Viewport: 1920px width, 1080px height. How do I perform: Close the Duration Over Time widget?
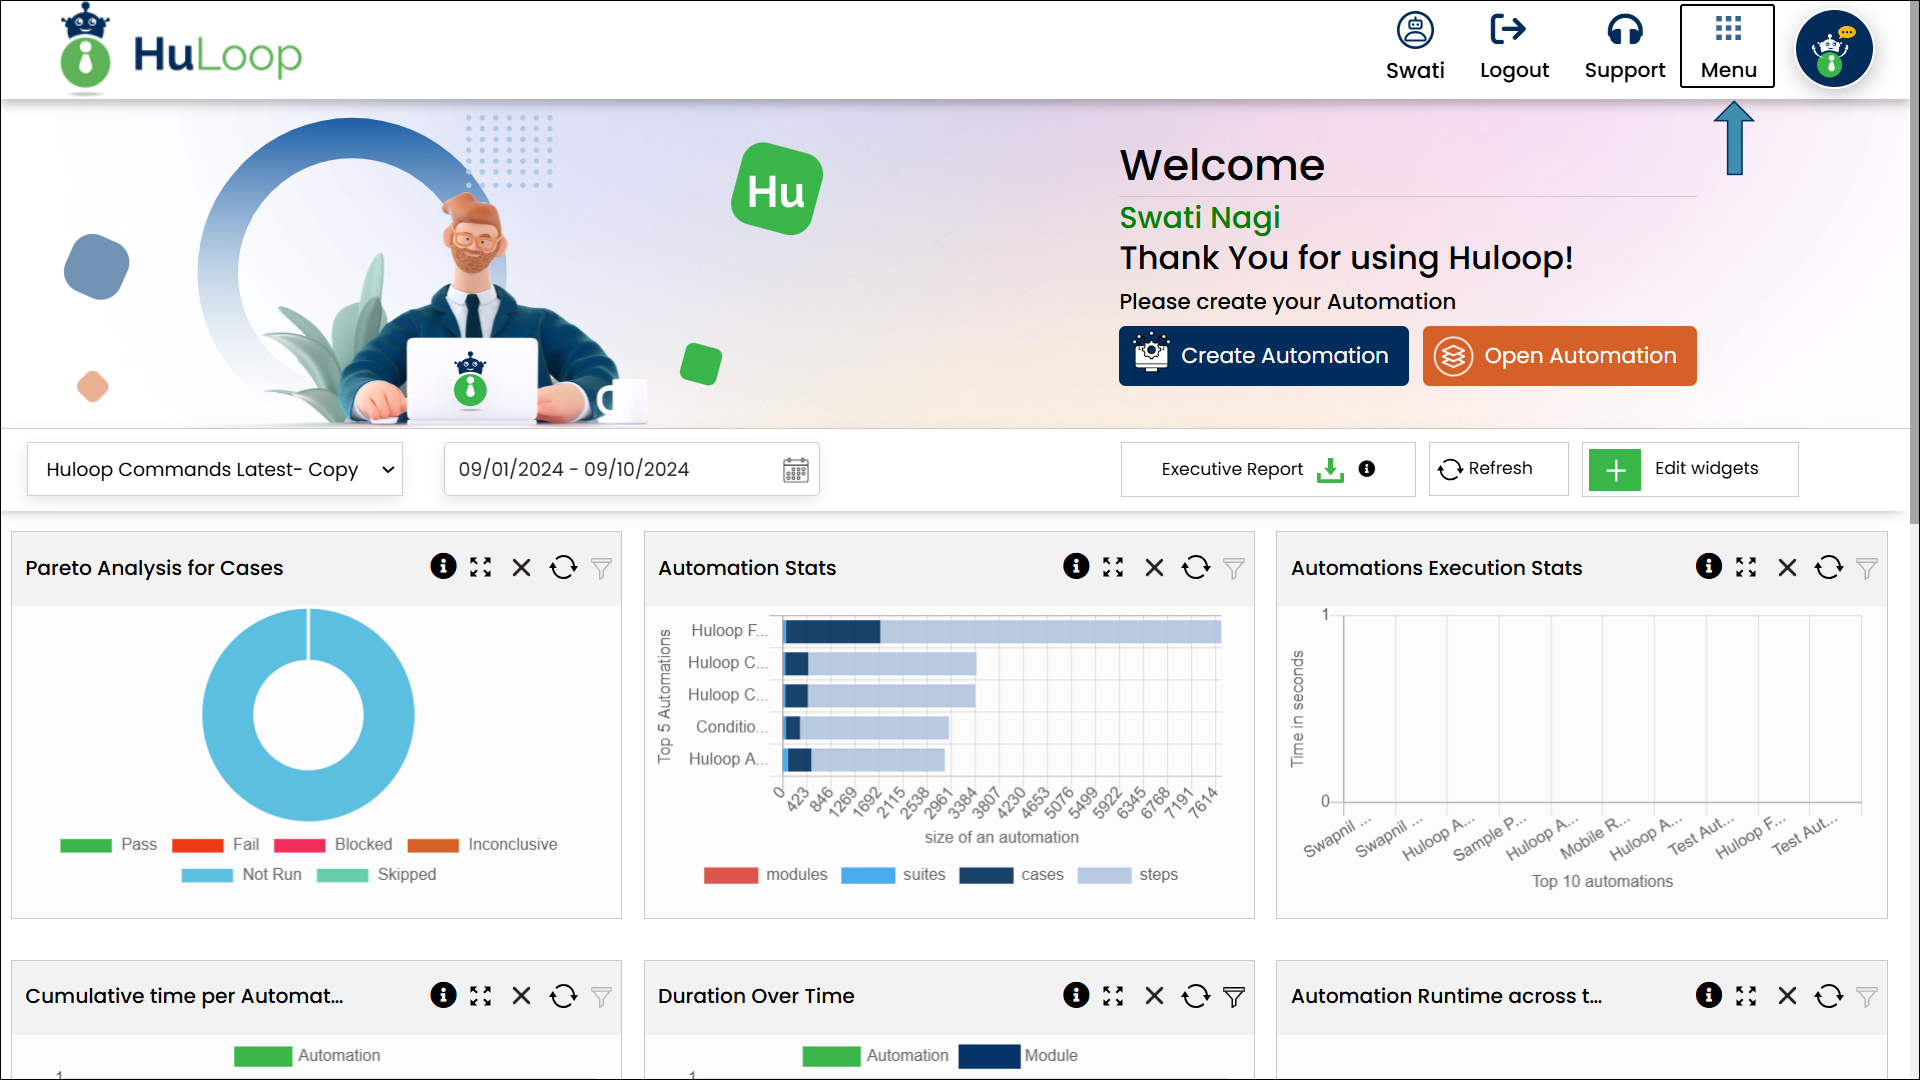pos(1154,996)
